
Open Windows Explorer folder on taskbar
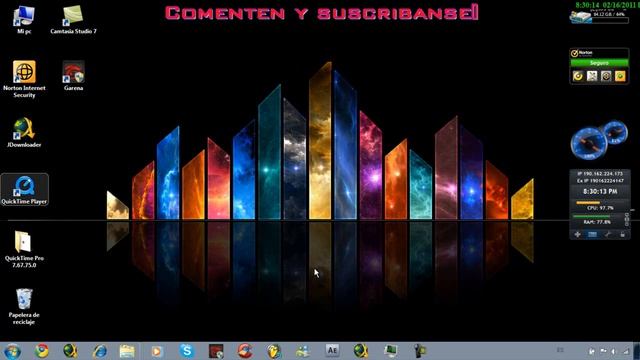127,351
